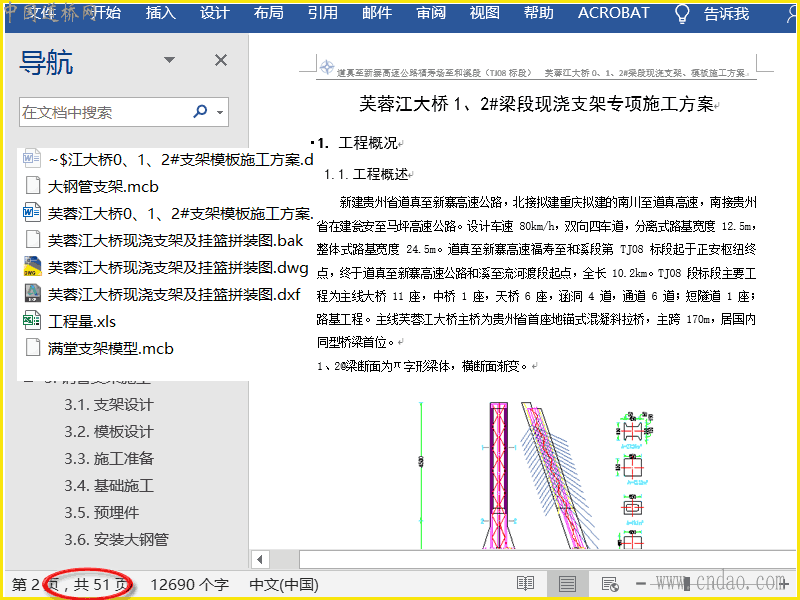Close the 导航 navigation pane
The height and width of the screenshot is (600, 800).
coord(221,60)
